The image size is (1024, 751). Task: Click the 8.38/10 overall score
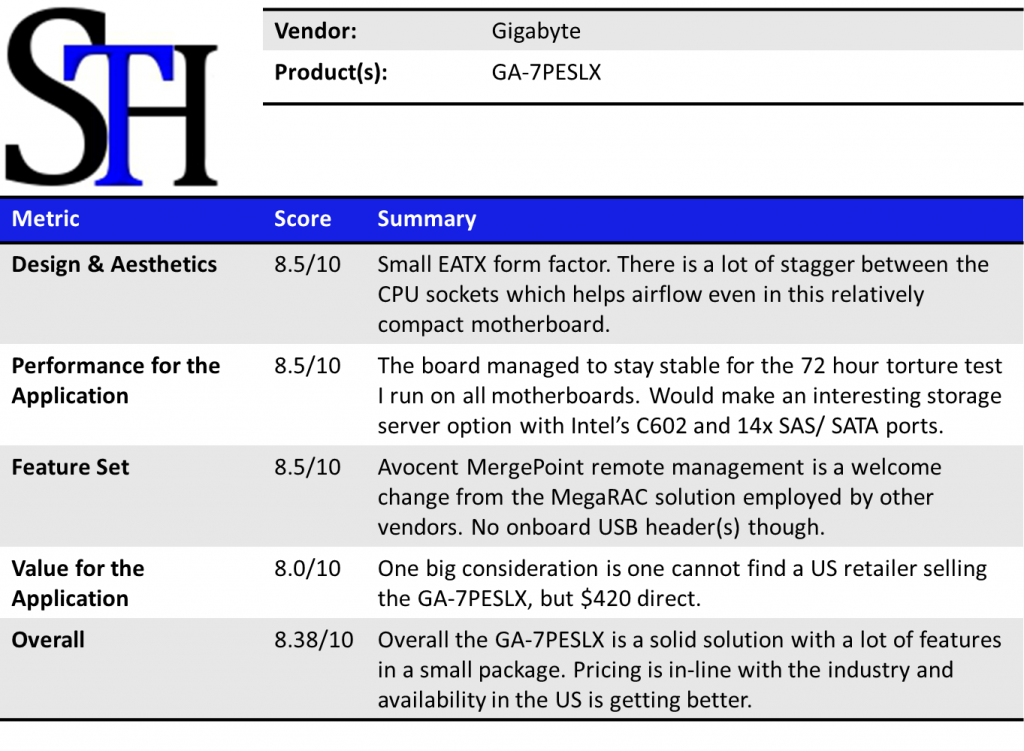[313, 640]
